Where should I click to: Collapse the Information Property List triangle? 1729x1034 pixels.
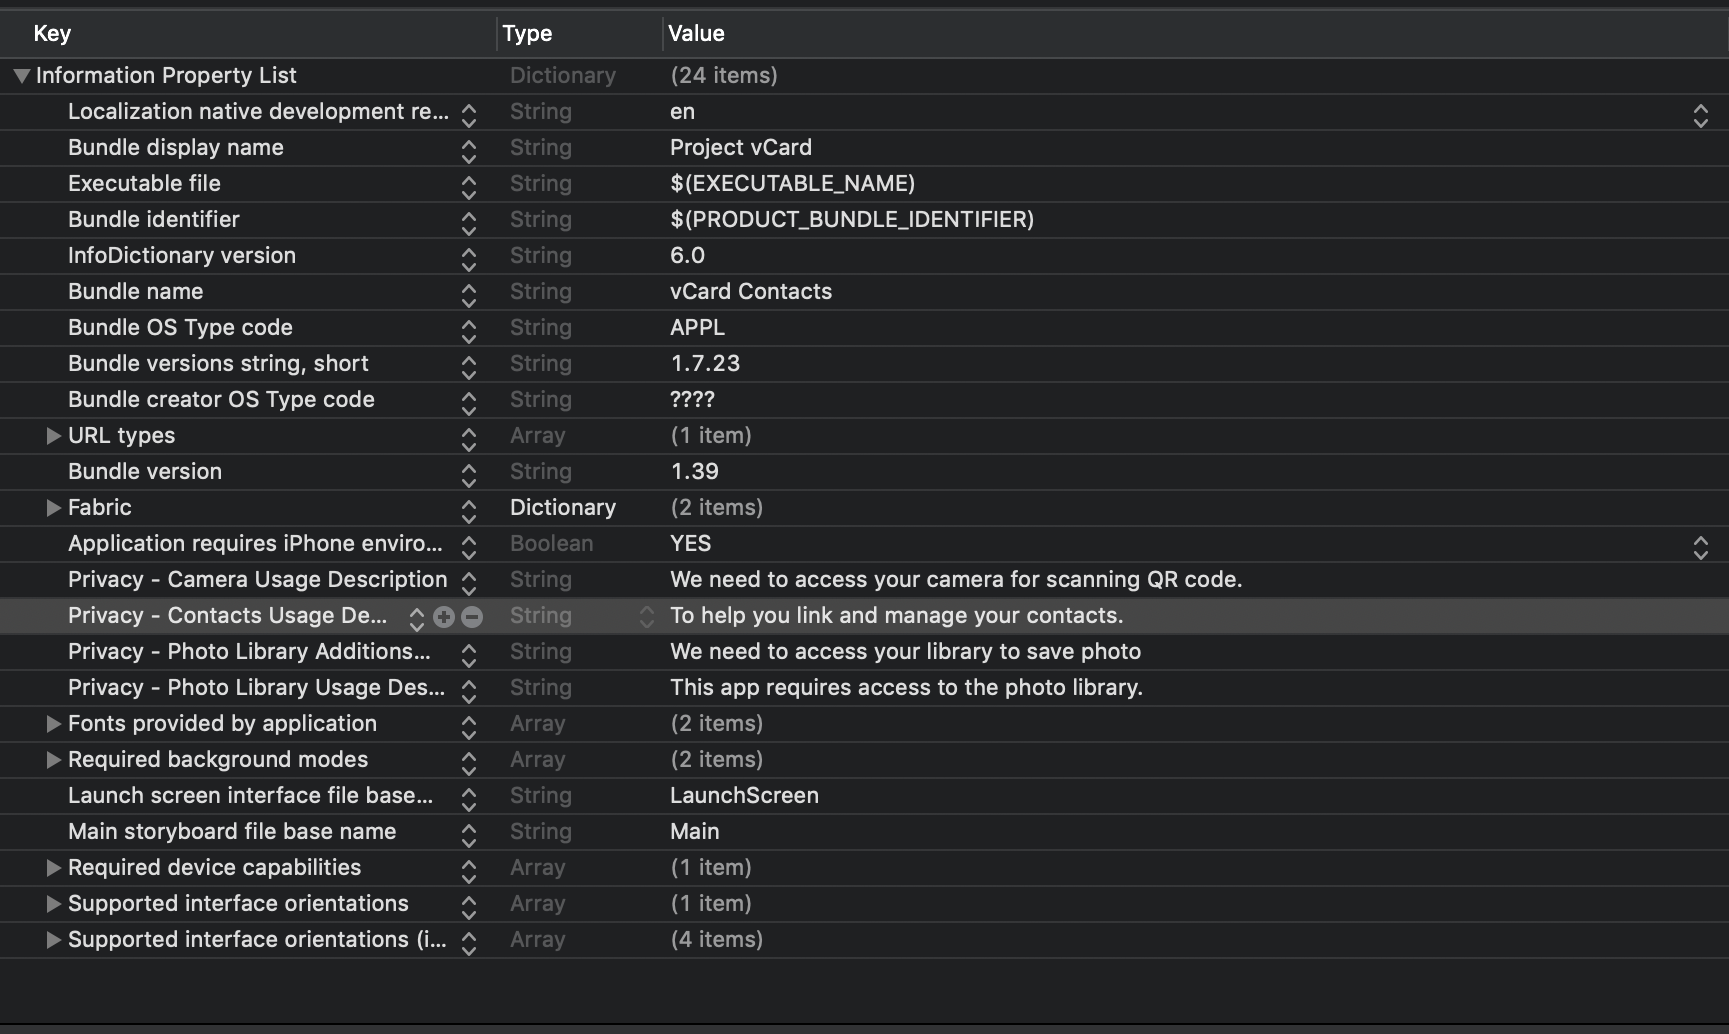(21, 76)
